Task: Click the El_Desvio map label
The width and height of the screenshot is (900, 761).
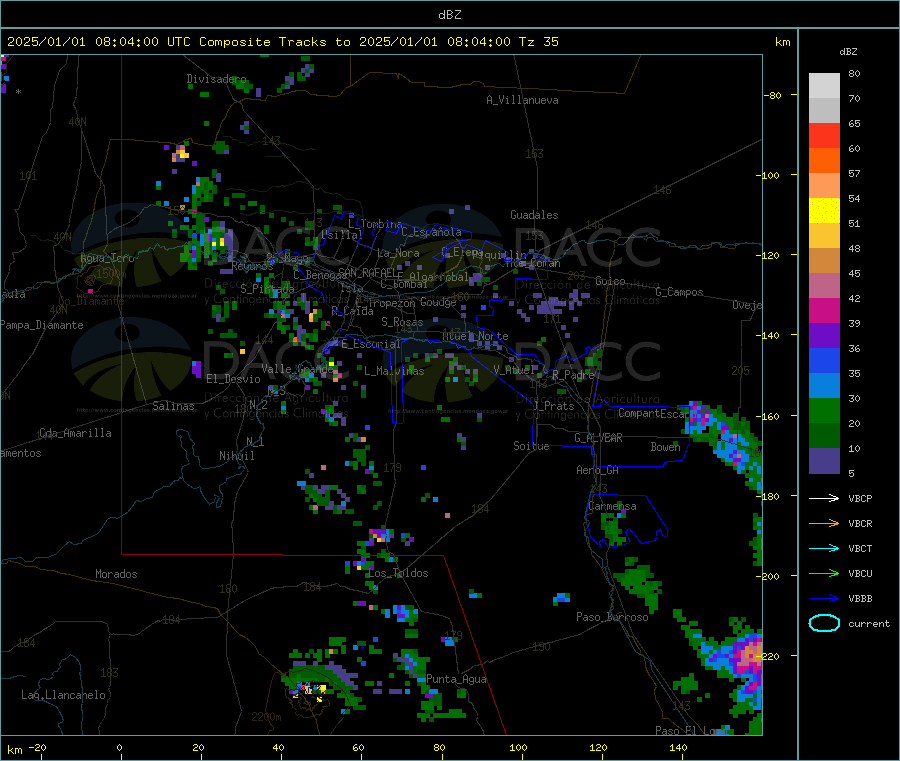Action: click(x=233, y=379)
